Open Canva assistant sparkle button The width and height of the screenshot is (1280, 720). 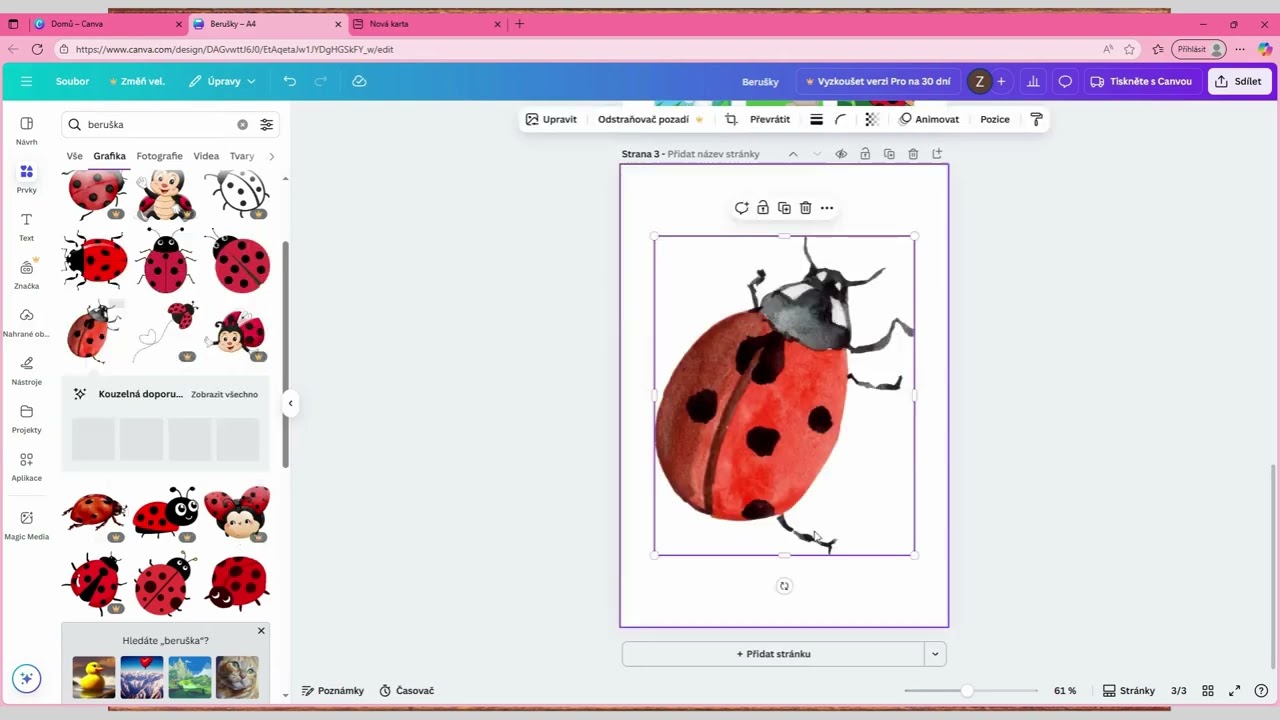(27, 678)
